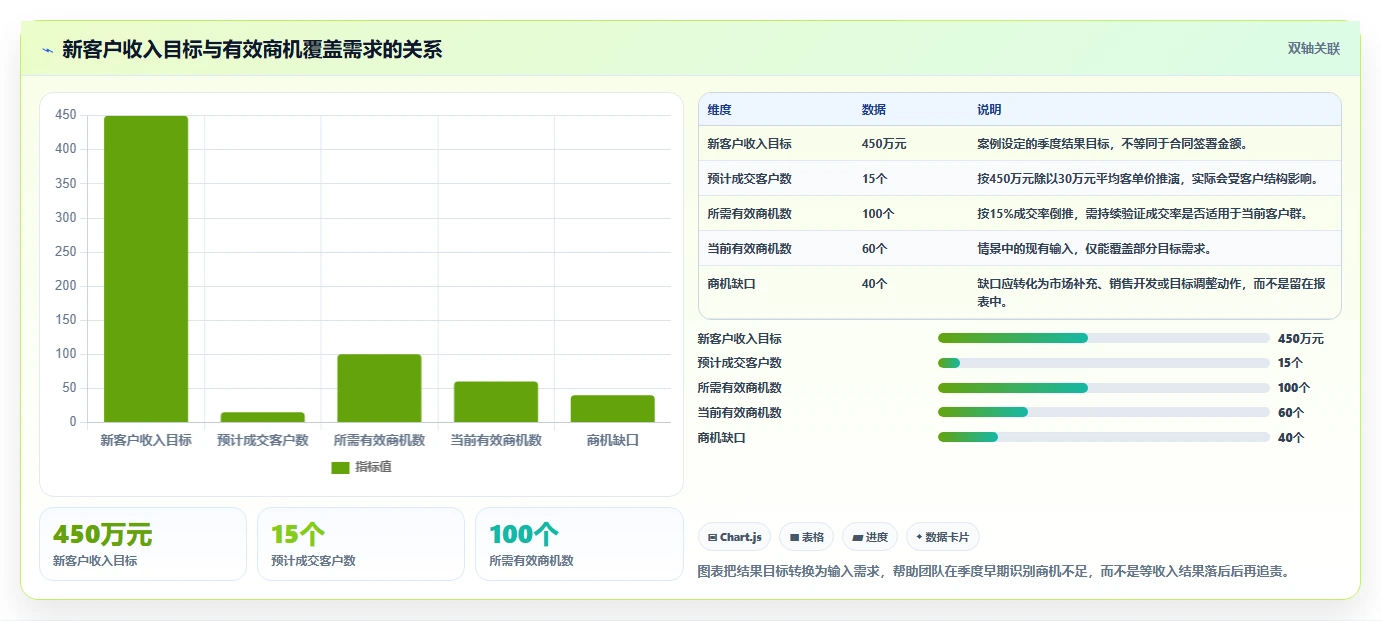Click the description starting 缺口应转化为市场补充
1381x621 pixels.
(x=1152, y=293)
